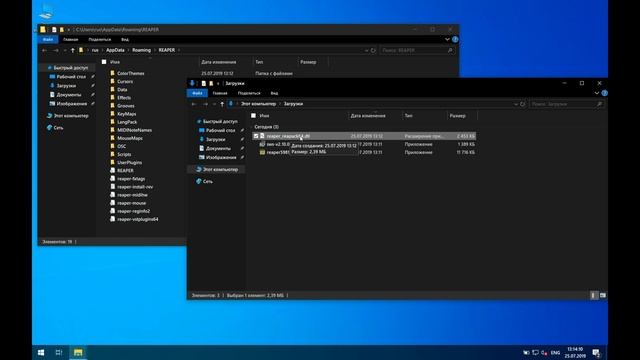Screen dimensions: 640x360
Task: Select the reaper-vstplugins64 file
Action: (x=137, y=219)
